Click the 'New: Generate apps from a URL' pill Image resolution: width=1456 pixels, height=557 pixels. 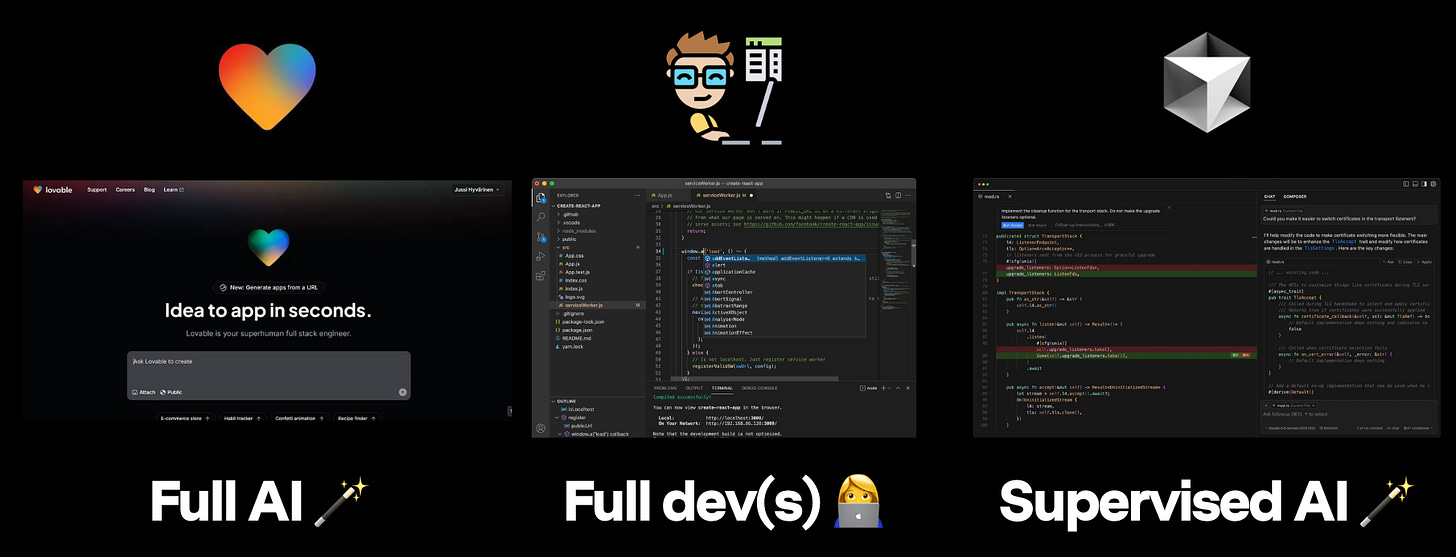267,286
